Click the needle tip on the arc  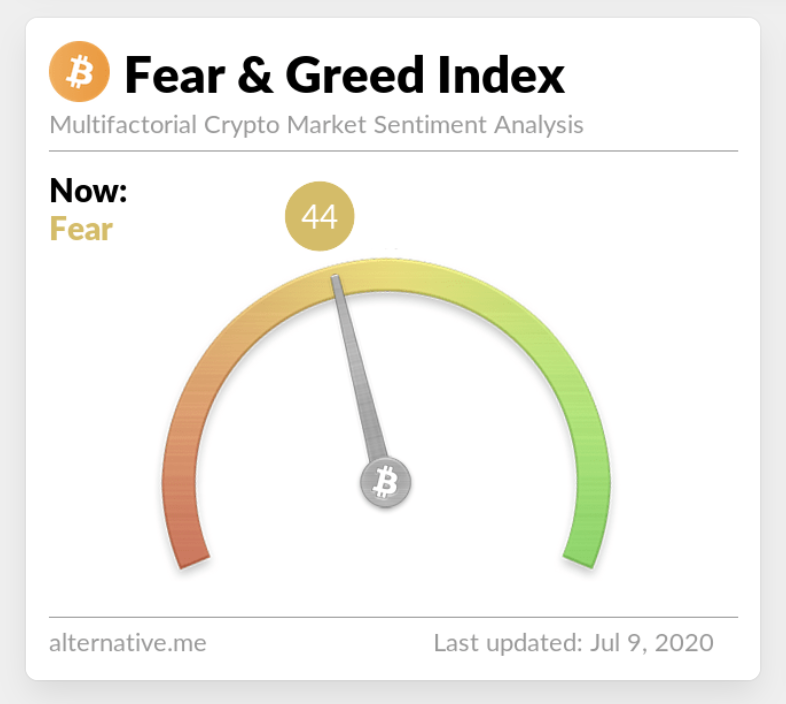pyautogui.click(x=335, y=279)
